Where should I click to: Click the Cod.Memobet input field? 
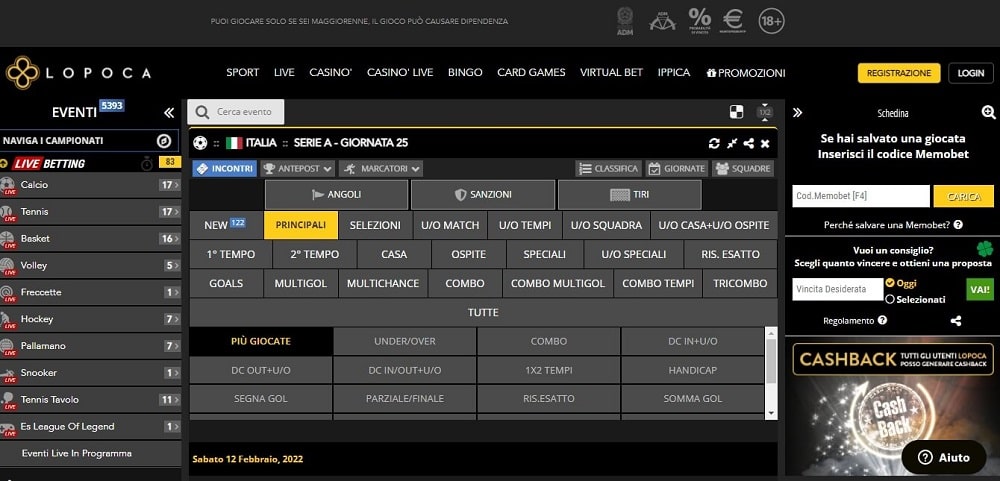861,196
